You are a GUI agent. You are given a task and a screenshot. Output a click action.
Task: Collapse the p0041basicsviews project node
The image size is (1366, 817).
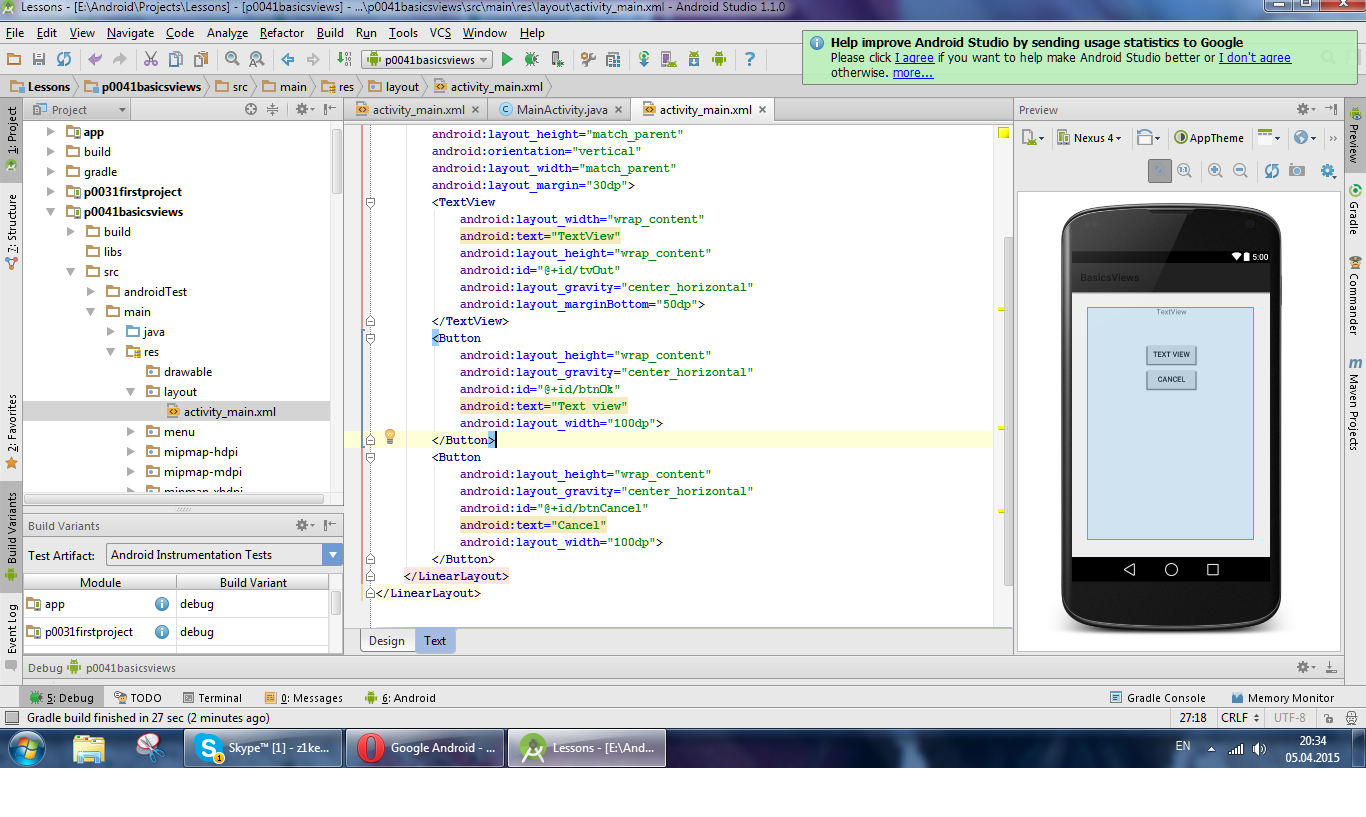tap(51, 212)
